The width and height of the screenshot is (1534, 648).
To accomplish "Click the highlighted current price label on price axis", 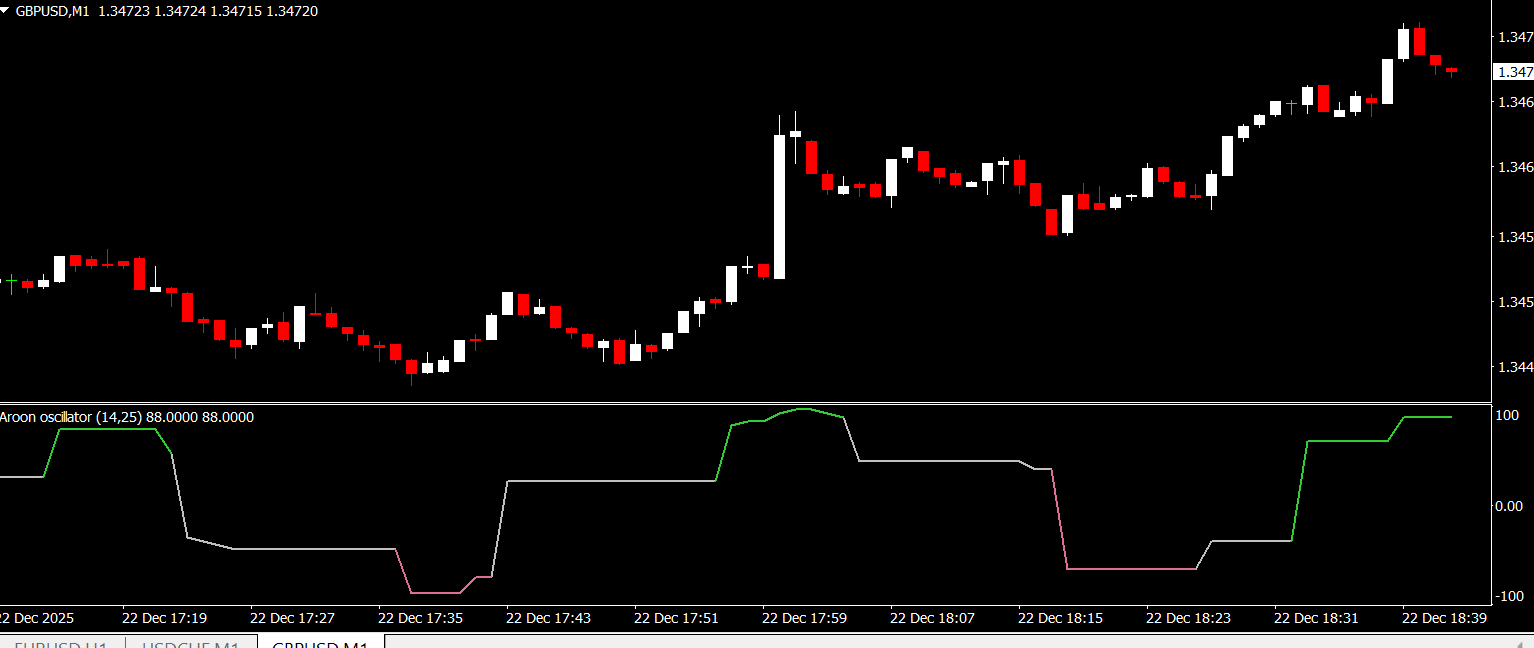I will pyautogui.click(x=1512, y=72).
